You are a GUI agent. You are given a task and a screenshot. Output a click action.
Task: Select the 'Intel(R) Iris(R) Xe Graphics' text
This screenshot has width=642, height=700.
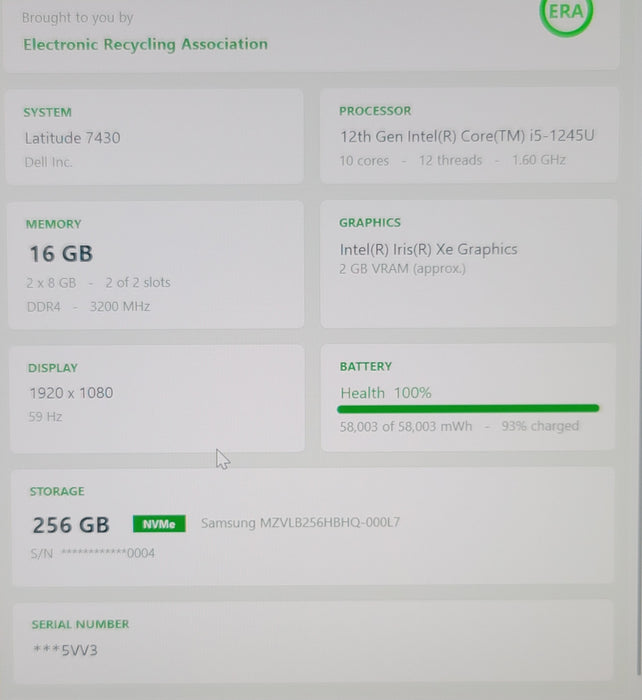[429, 249]
